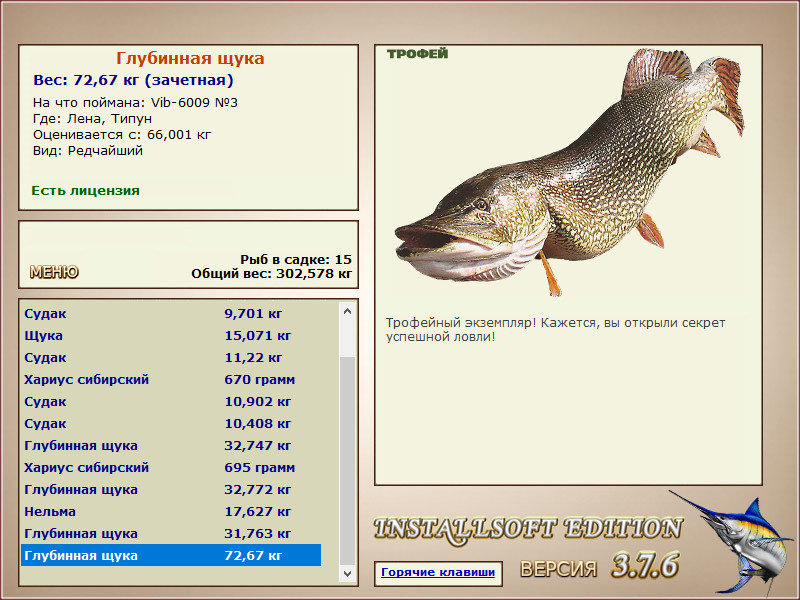The image size is (800, 600).
Task: Click the fish list scrollbar thumb
Action: 347,461
